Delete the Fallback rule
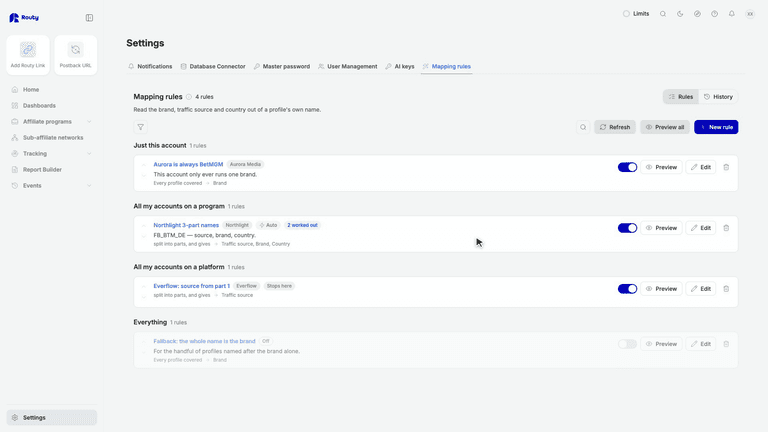Image resolution: width=768 pixels, height=432 pixels. (726, 344)
